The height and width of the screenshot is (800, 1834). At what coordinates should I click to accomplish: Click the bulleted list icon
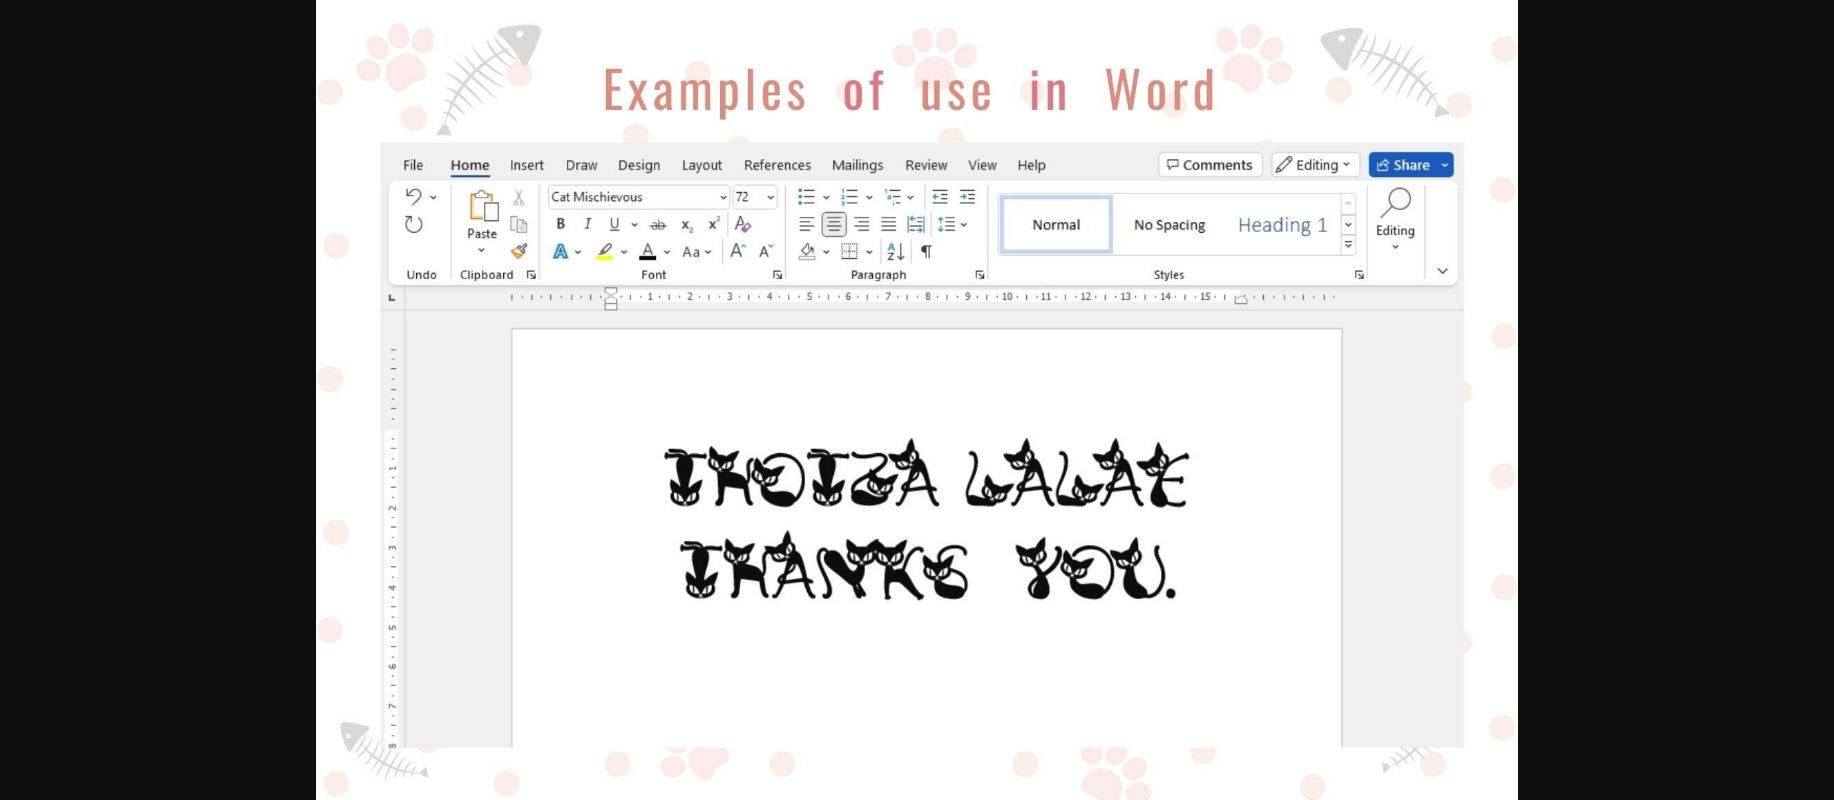pyautogui.click(x=806, y=197)
